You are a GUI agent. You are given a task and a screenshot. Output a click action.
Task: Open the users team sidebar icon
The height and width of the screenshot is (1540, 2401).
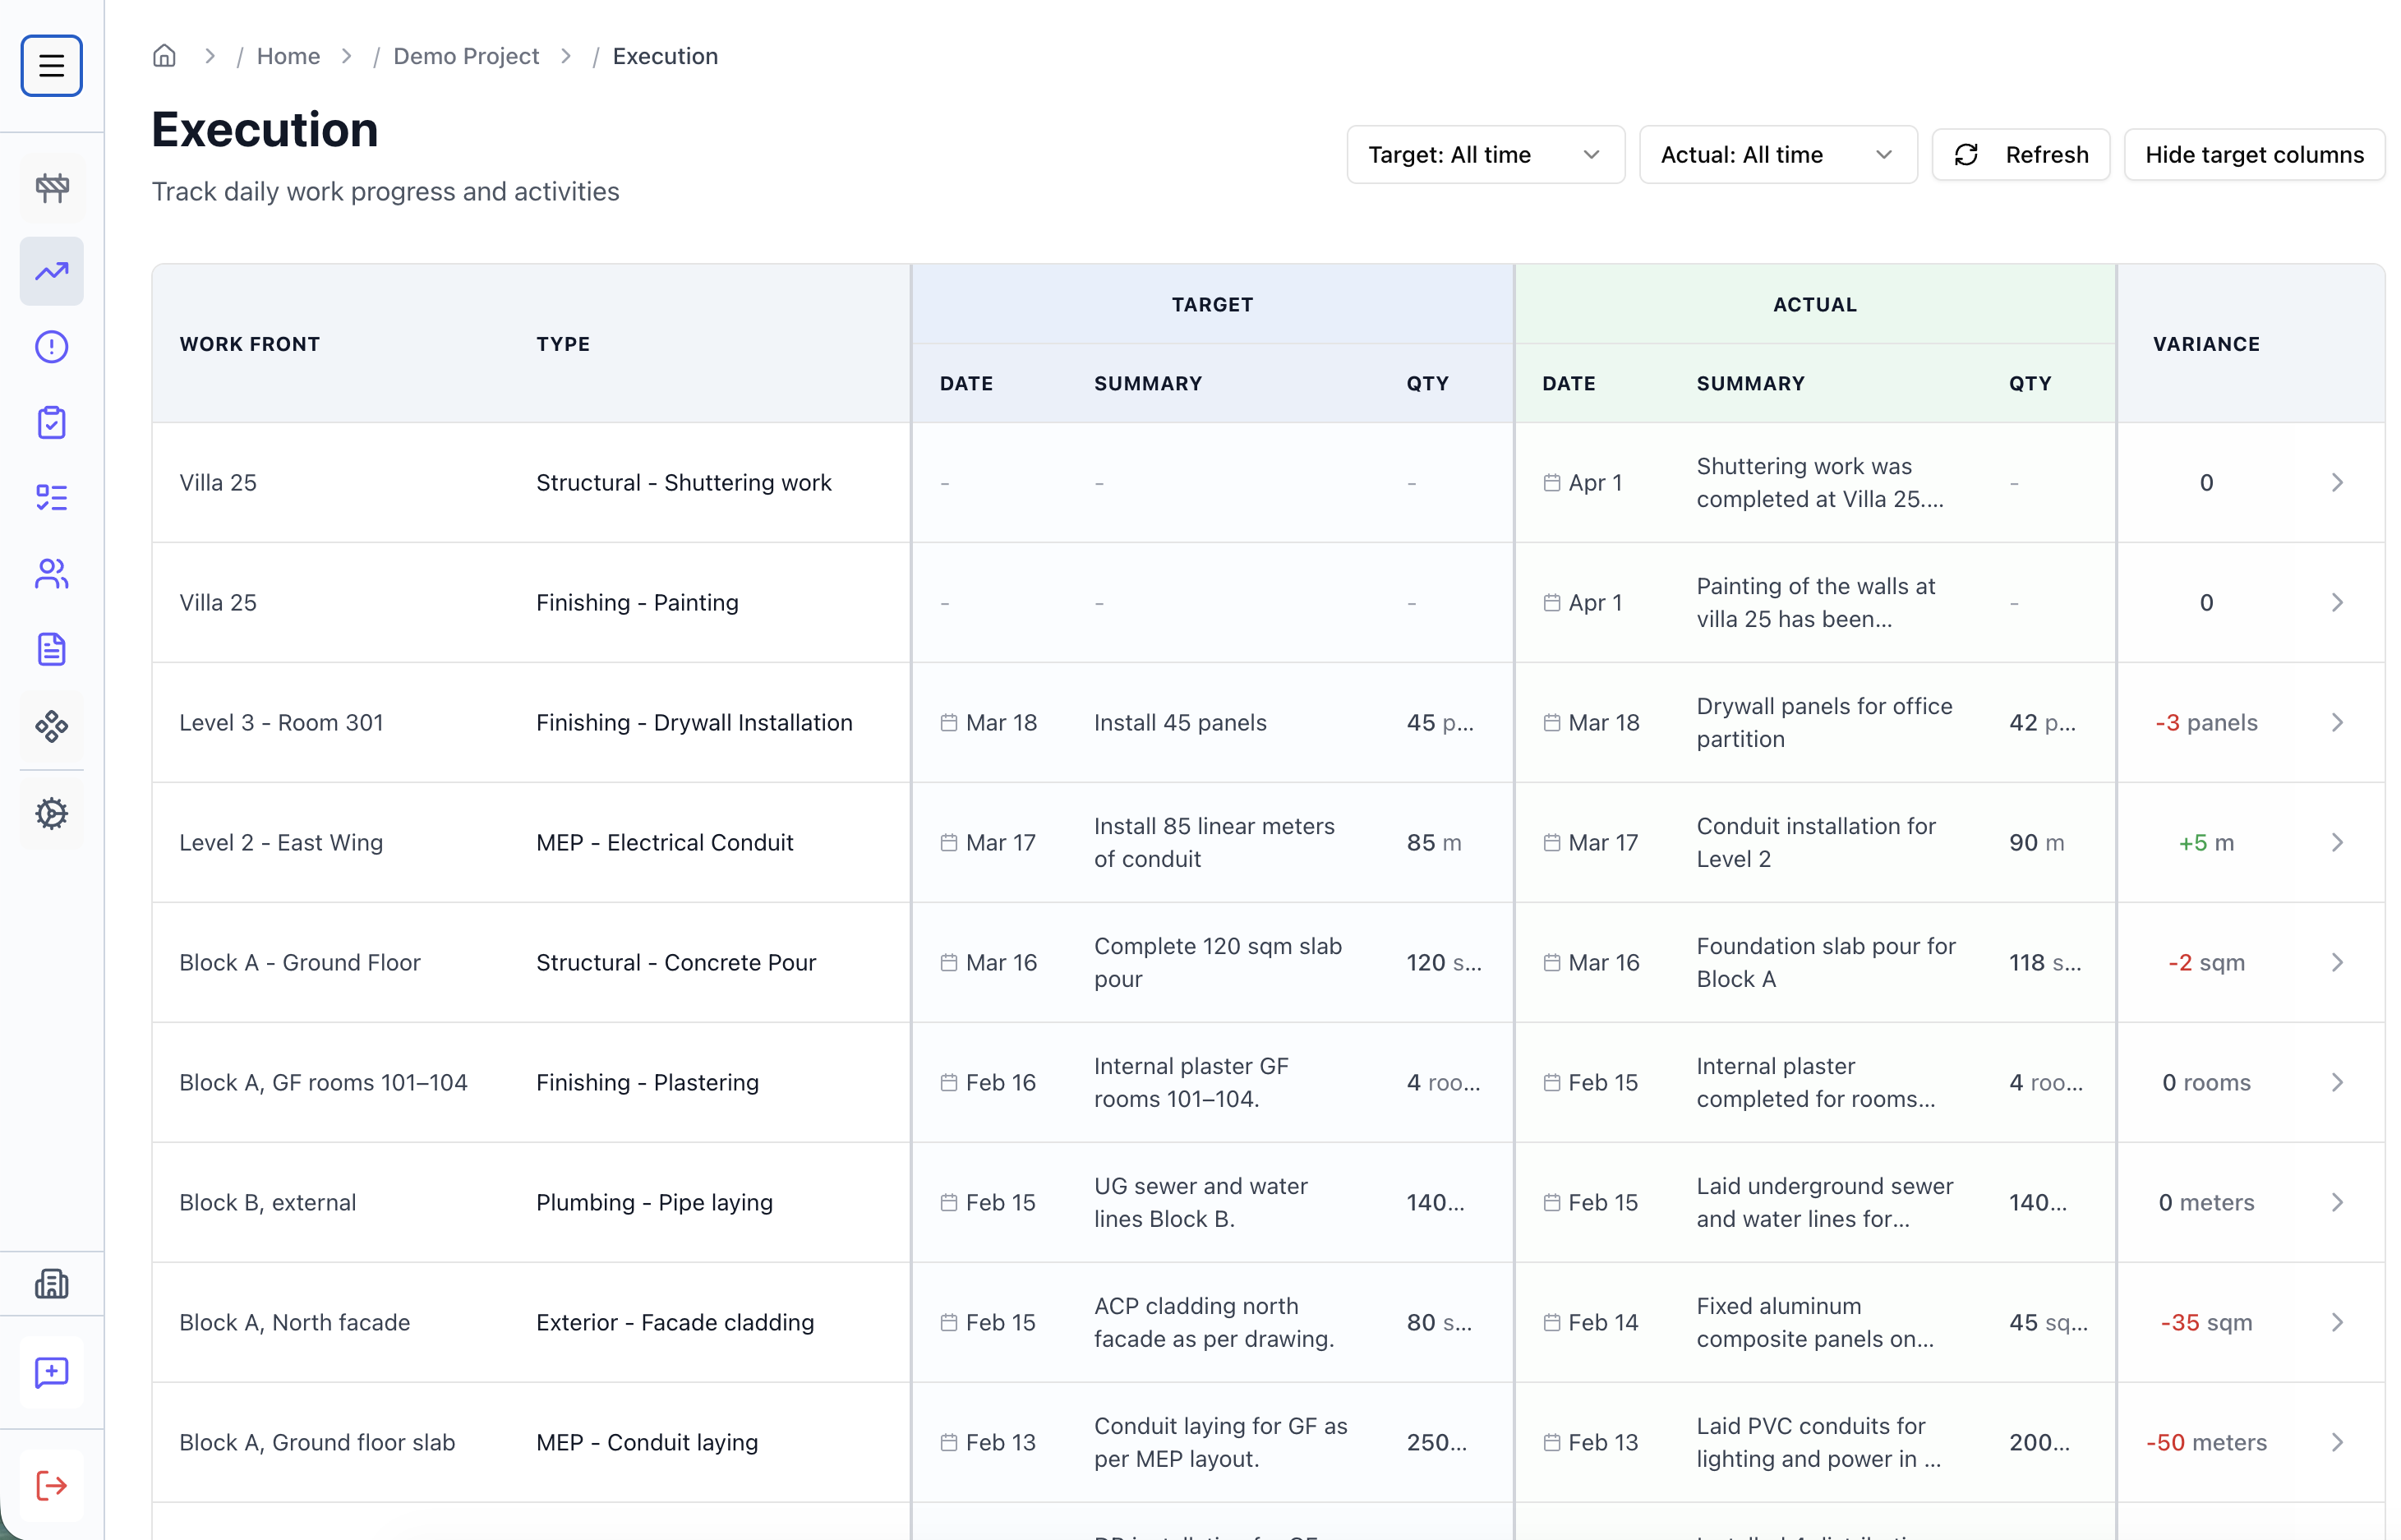tap(51, 574)
